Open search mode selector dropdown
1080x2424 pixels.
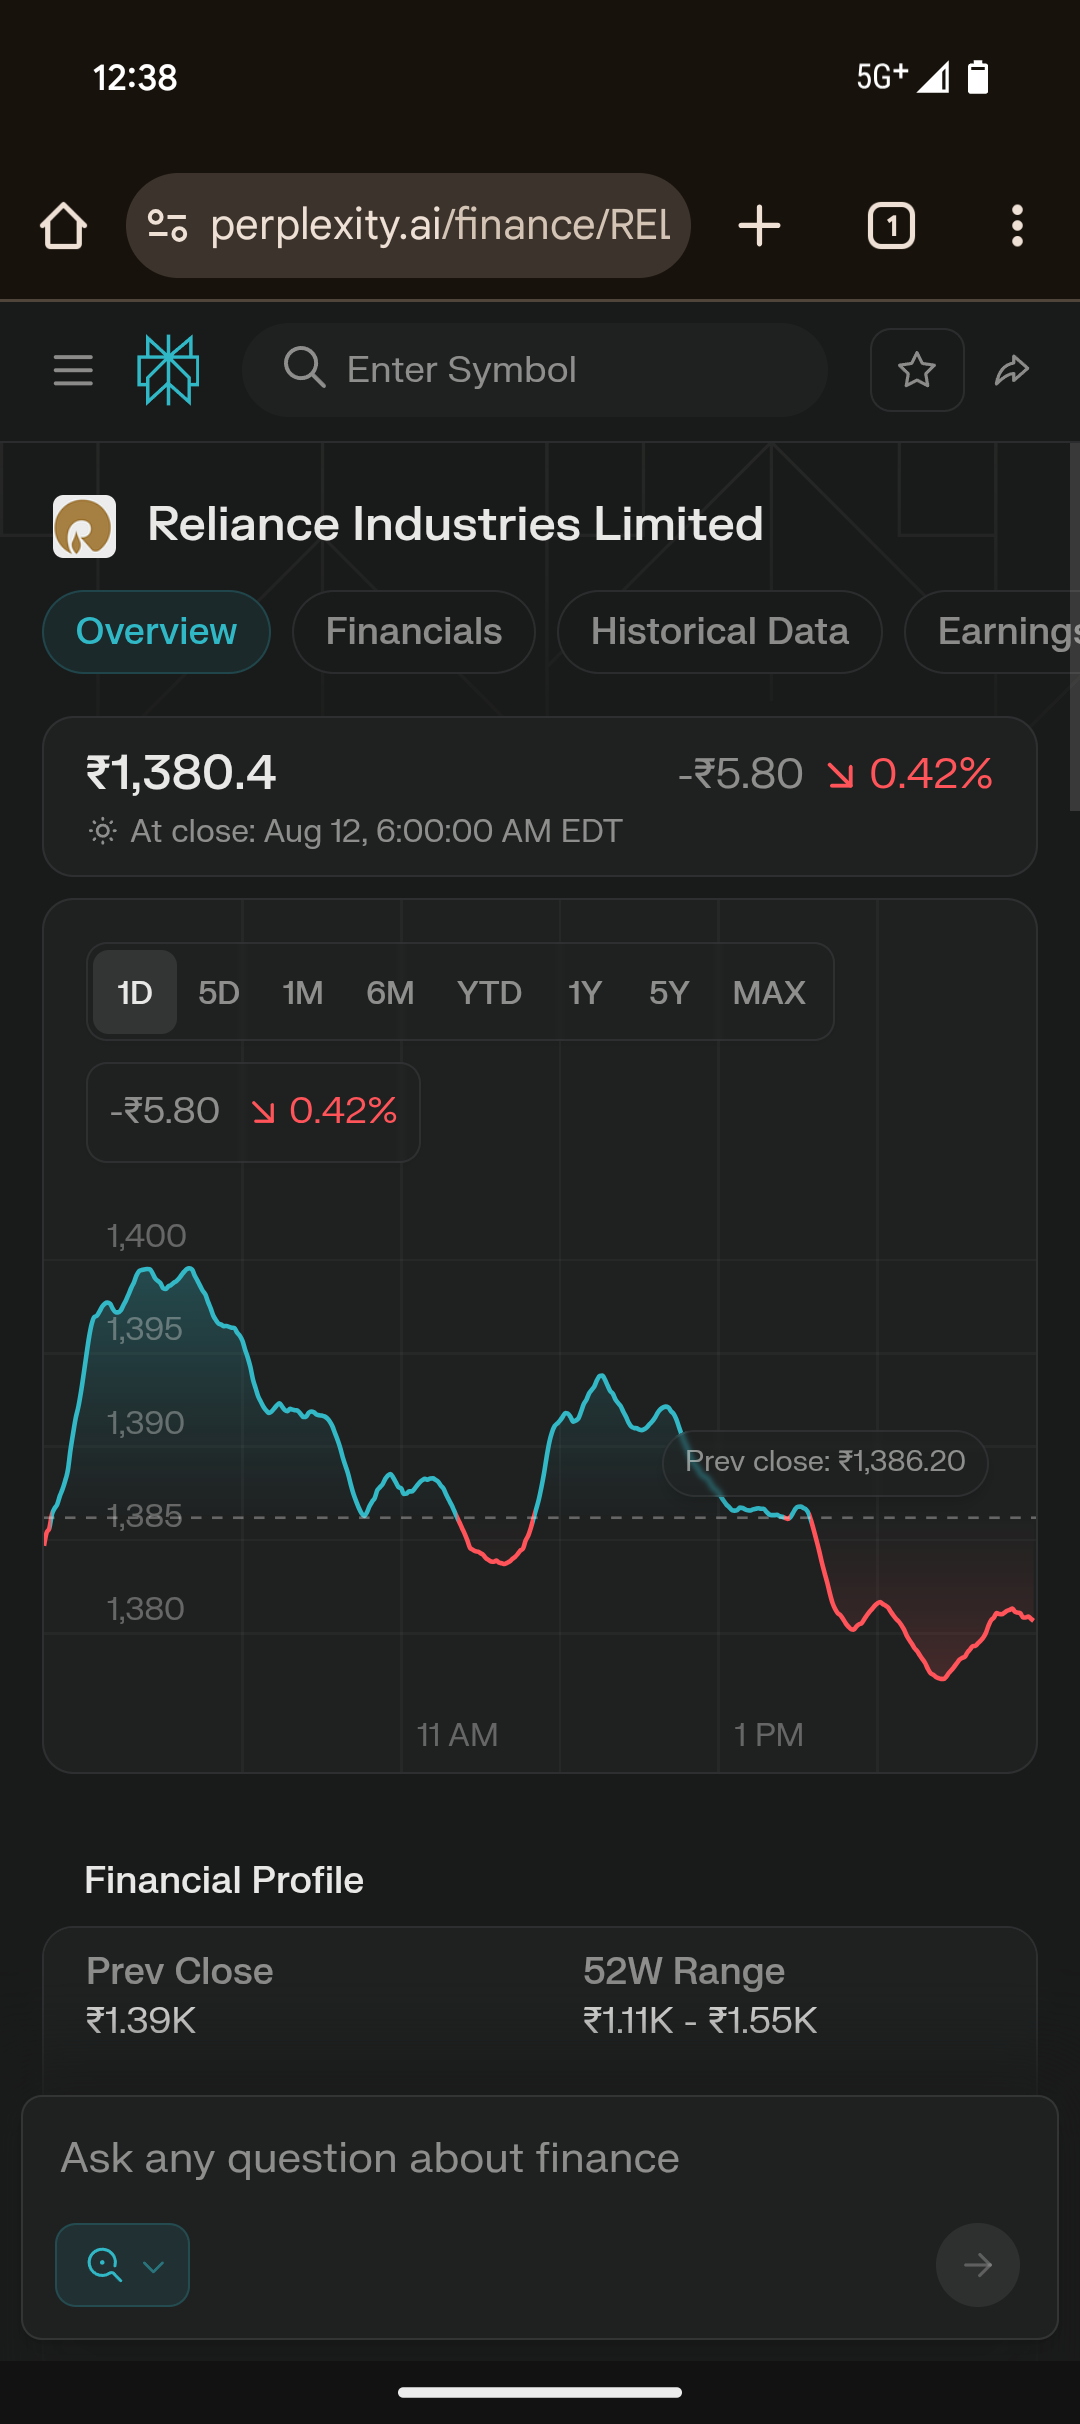point(122,2265)
